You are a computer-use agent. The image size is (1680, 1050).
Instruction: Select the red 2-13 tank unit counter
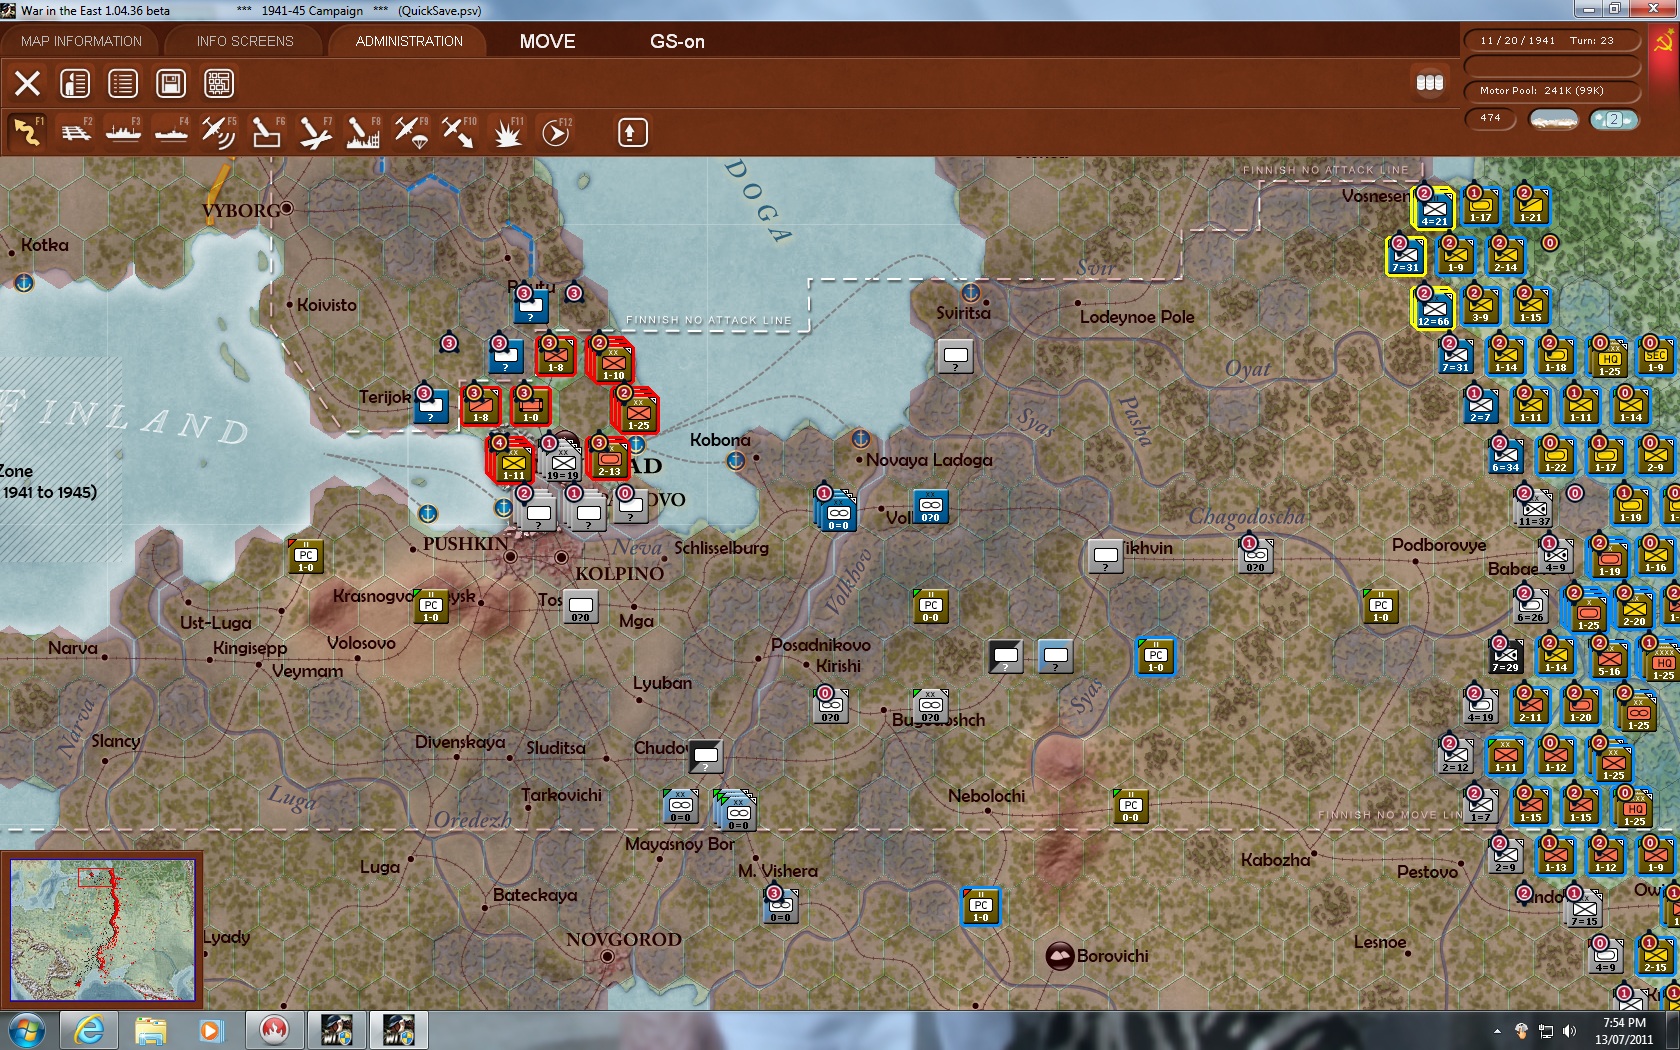[x=609, y=460]
